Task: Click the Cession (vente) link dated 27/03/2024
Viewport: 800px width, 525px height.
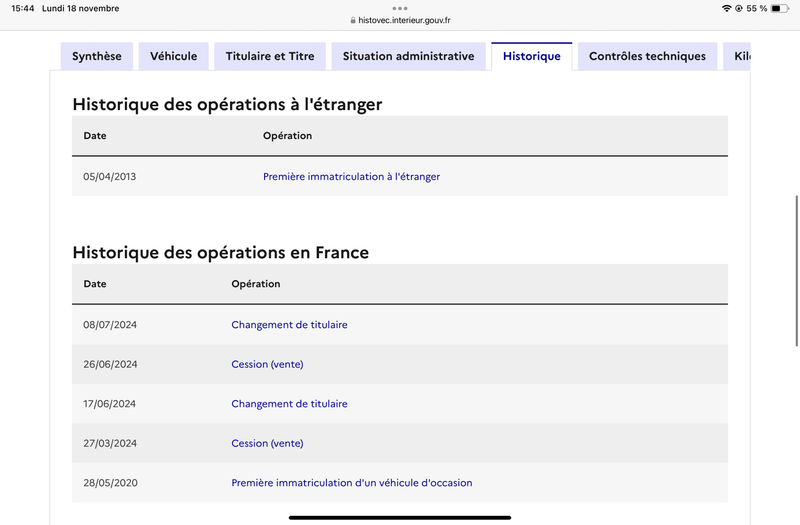Action: (267, 443)
